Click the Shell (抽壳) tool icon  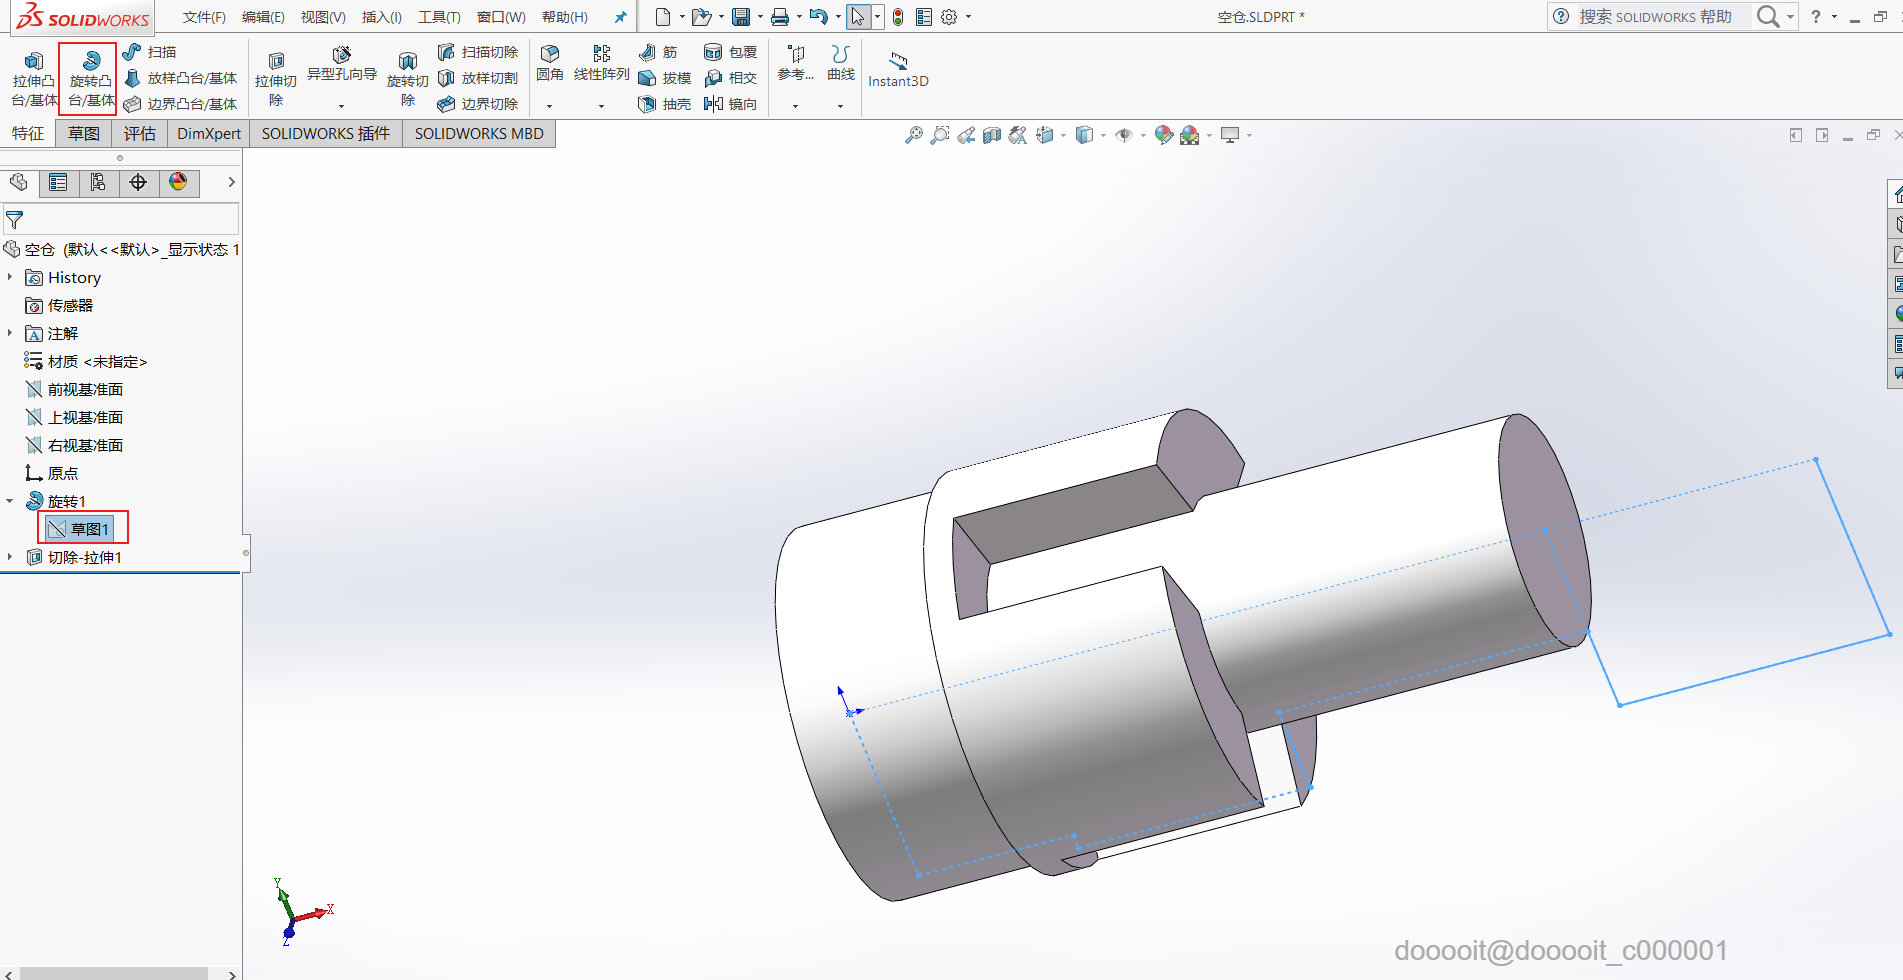648,104
